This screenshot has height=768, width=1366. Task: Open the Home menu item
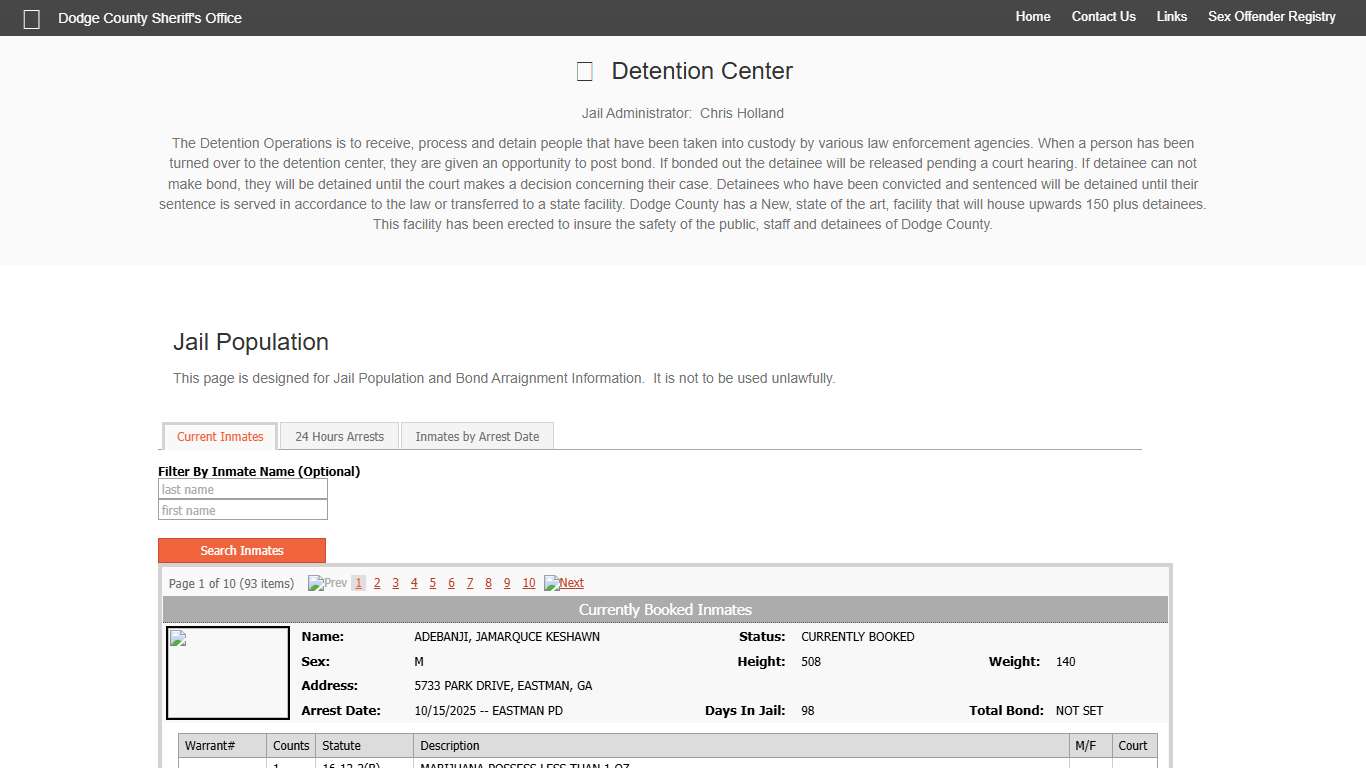tap(1033, 17)
